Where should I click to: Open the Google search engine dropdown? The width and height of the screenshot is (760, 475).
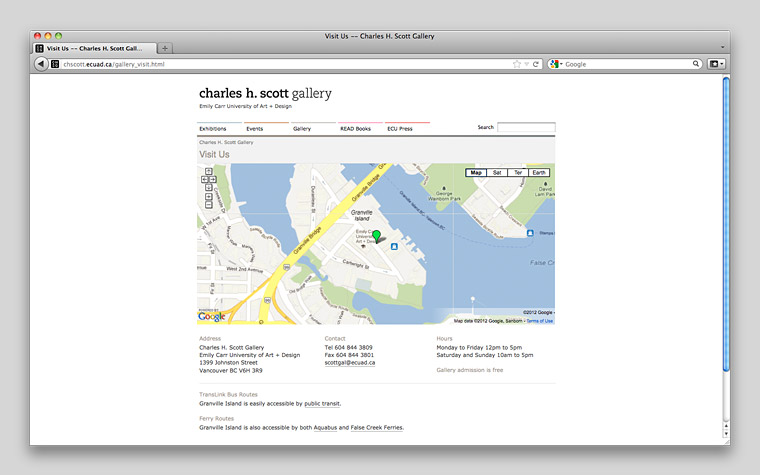556,64
